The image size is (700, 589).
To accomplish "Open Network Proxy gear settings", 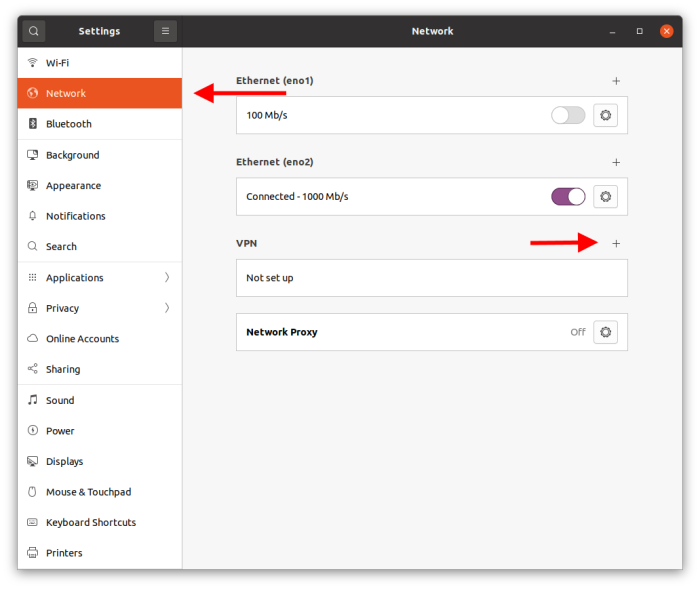I will tap(605, 332).
